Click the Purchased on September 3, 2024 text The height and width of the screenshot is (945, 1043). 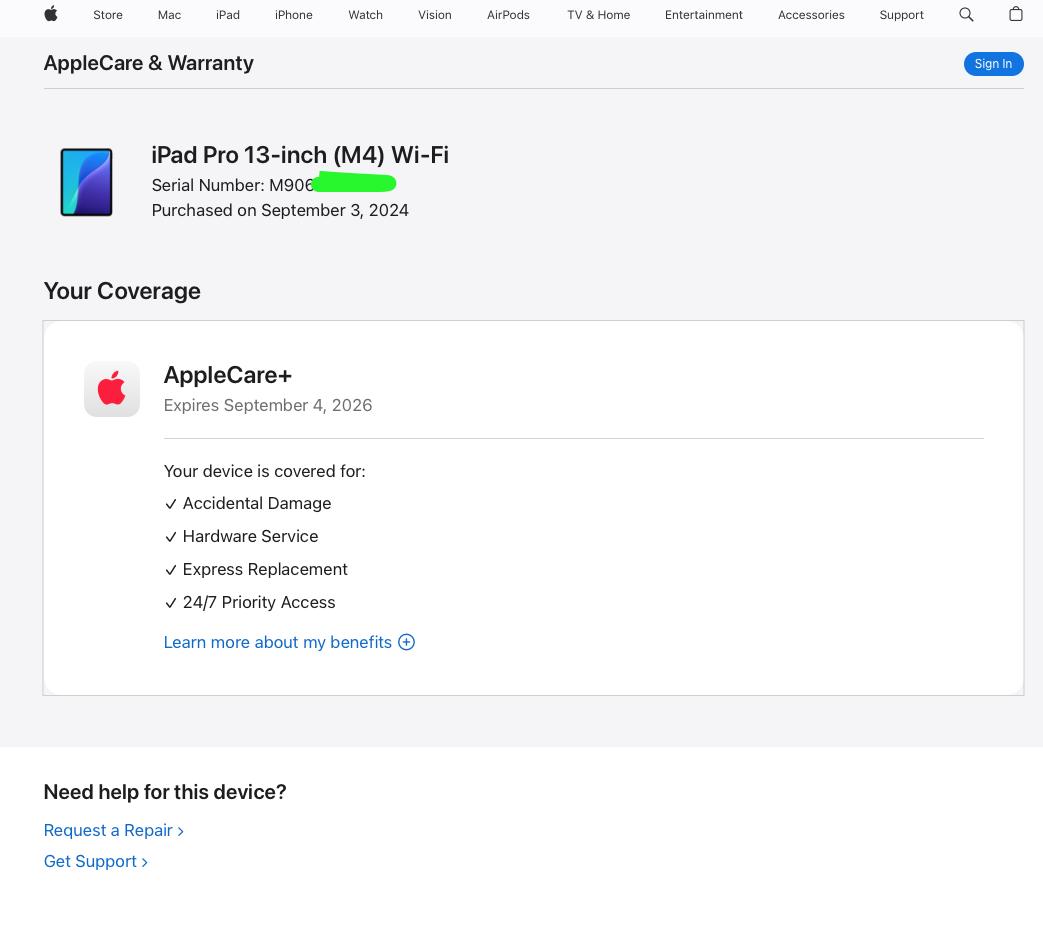(280, 211)
